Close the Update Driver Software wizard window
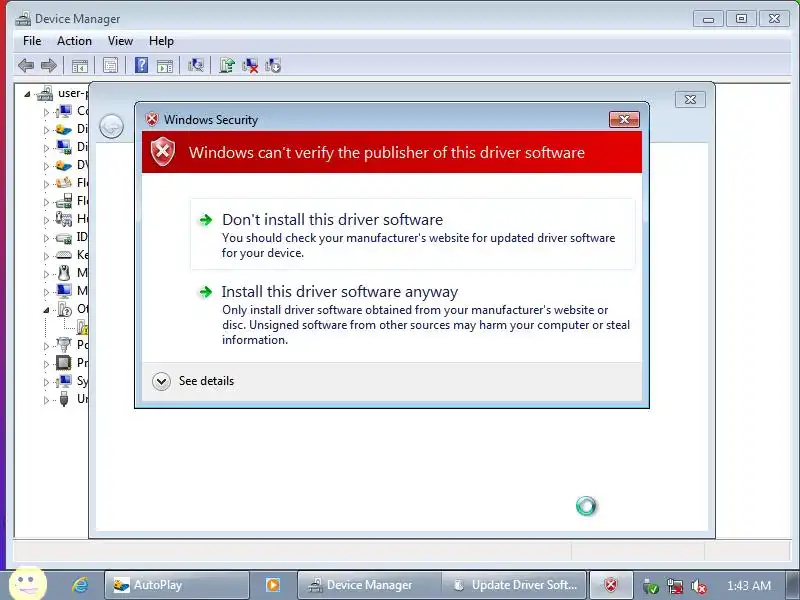This screenshot has width=800, height=600. tap(690, 99)
